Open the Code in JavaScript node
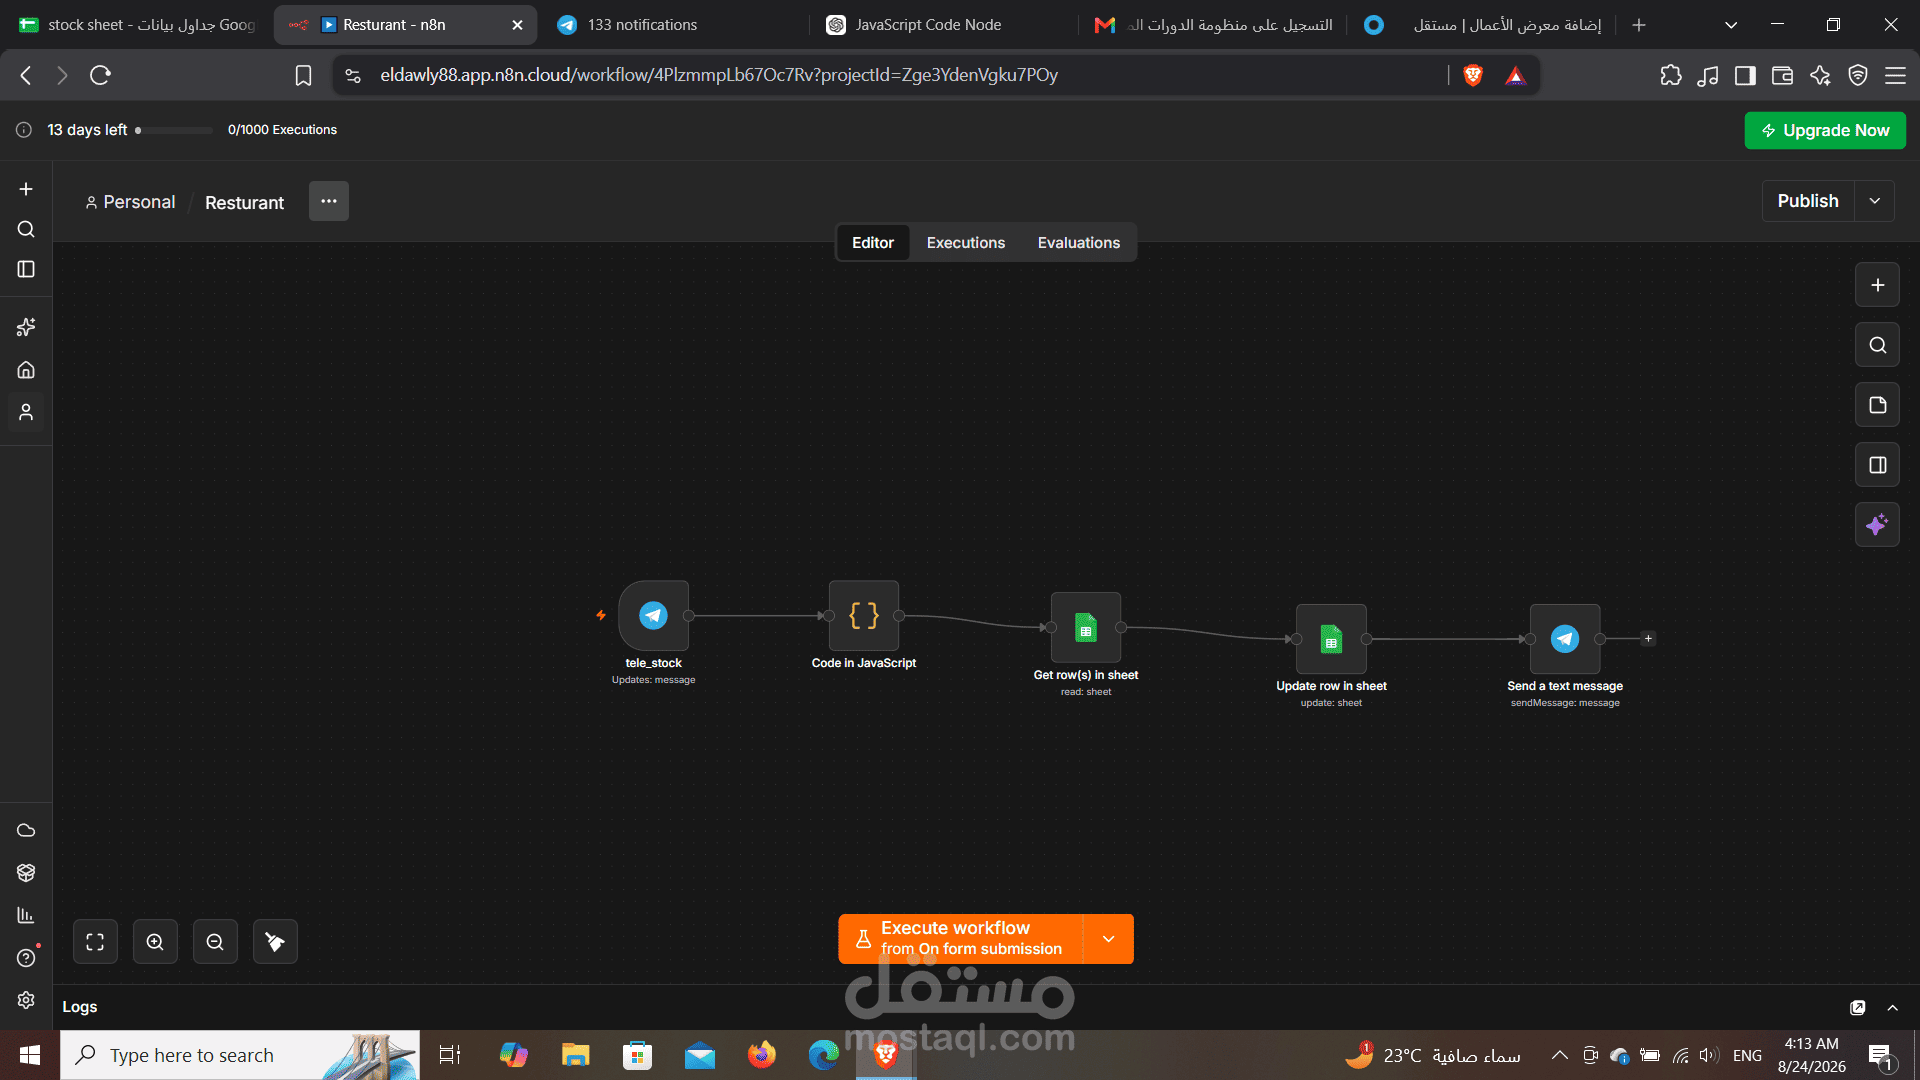 coord(864,615)
